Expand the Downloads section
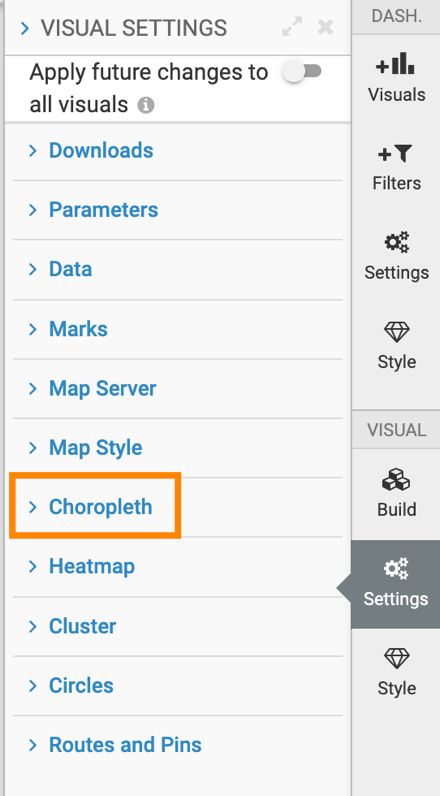Viewport: 440px width, 796px height. (x=178, y=150)
